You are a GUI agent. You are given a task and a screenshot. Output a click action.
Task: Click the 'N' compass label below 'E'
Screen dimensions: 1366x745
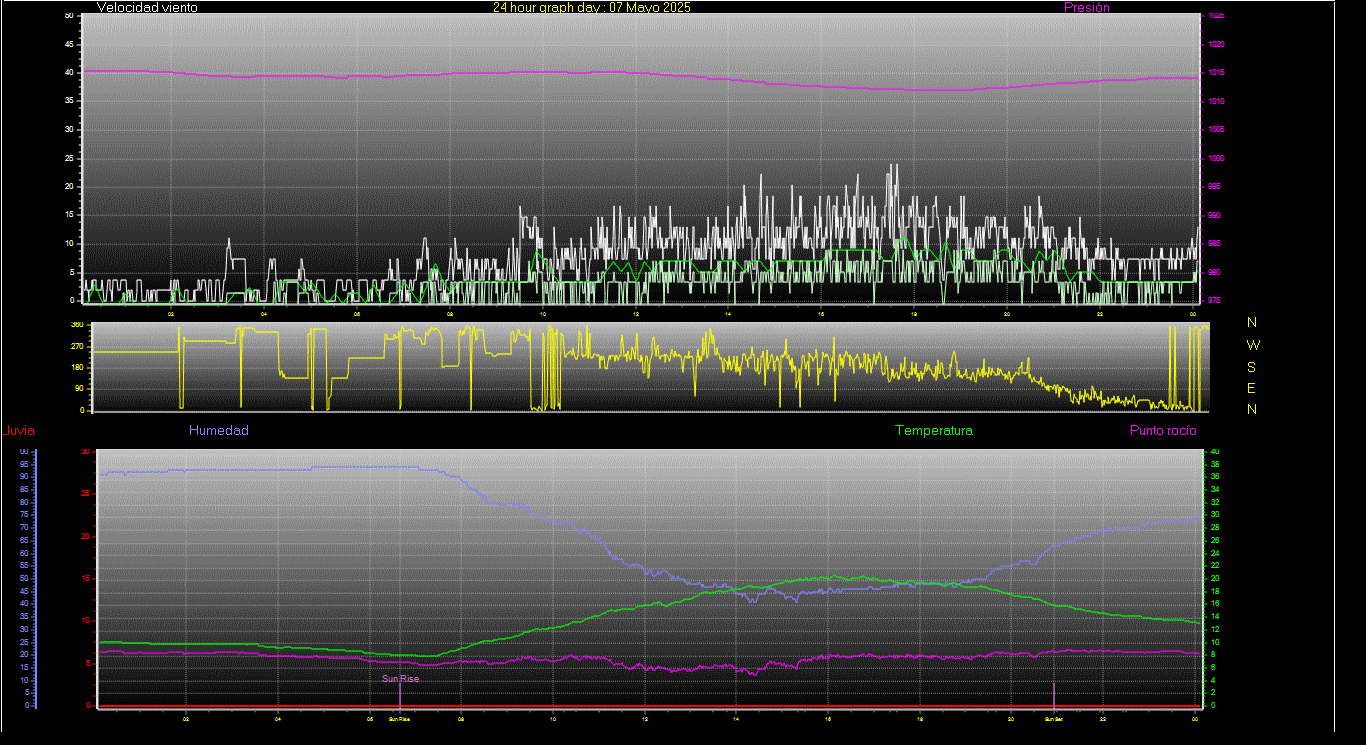click(x=1252, y=409)
